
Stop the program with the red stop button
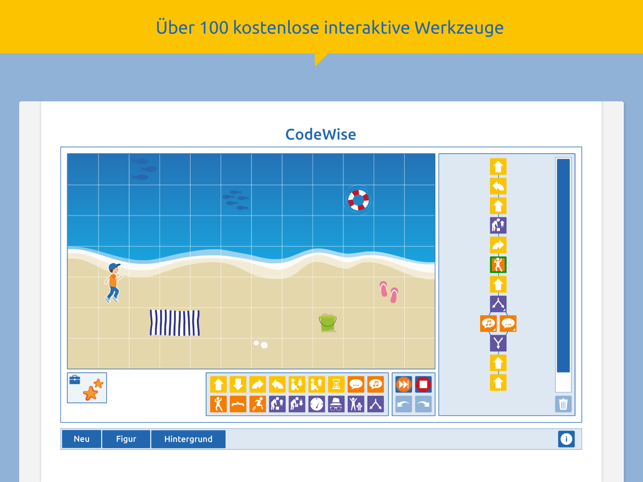424,385
